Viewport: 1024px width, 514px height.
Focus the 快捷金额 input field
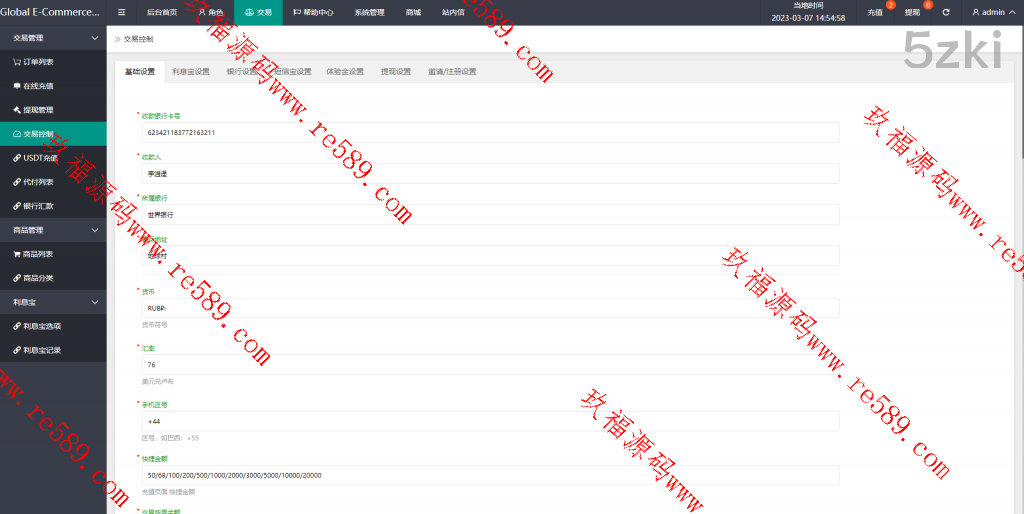490,475
